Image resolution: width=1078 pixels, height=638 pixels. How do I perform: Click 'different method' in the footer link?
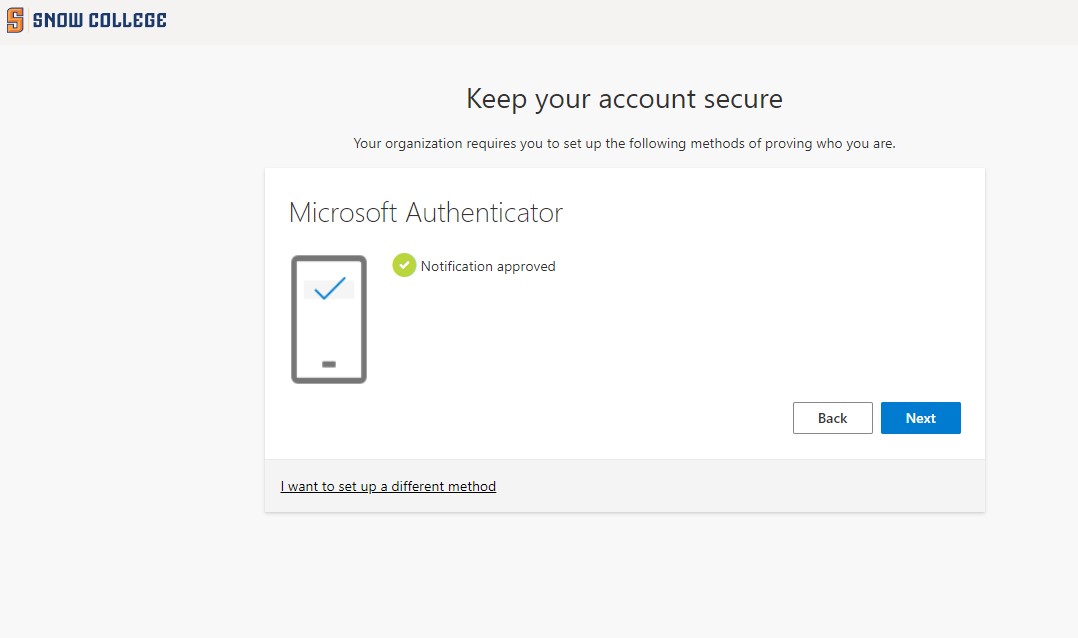[443, 486]
